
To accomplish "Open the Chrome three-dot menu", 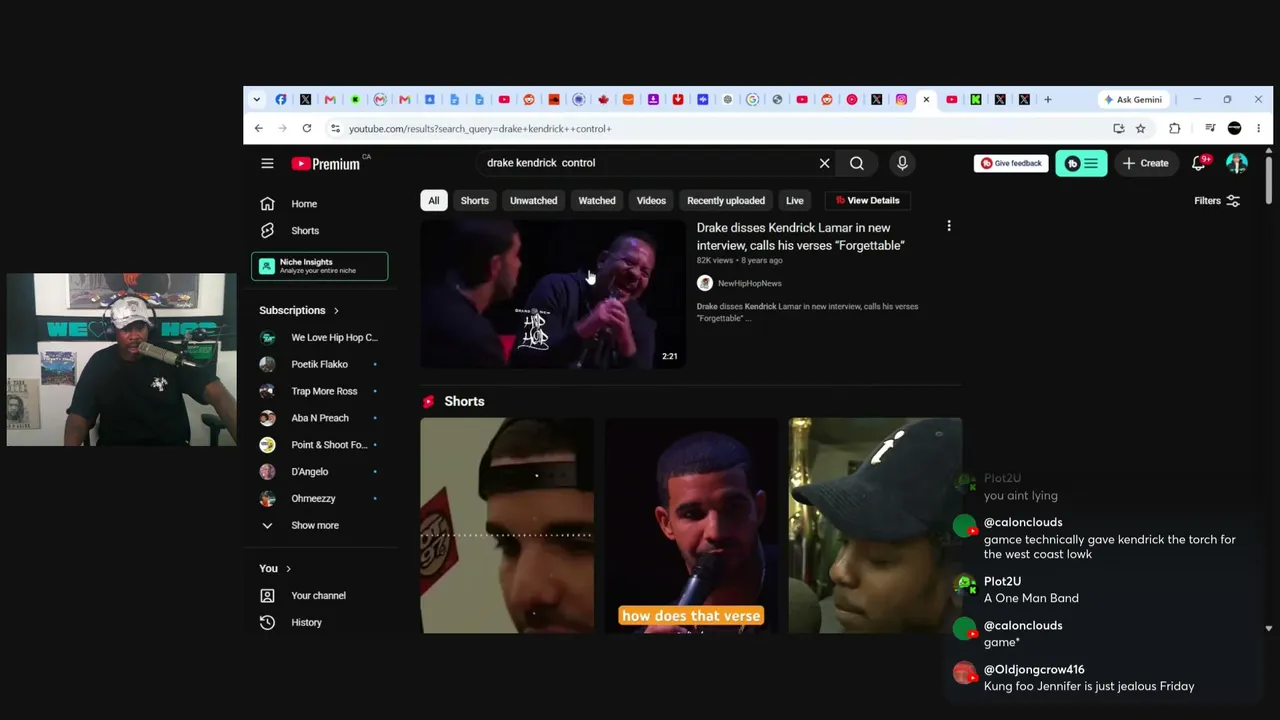I will (1258, 128).
